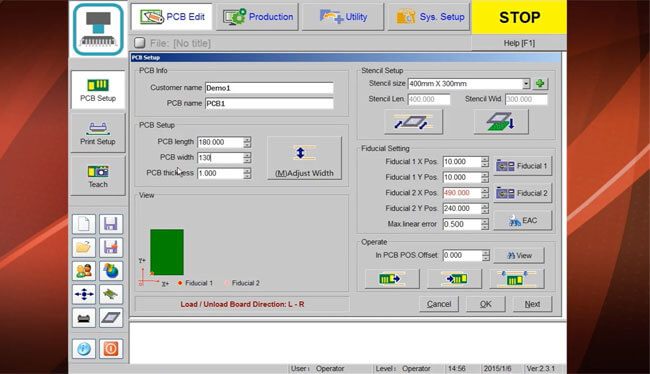This screenshot has height=374, width=650.
Task: Expand the Stencil size dropdown
Action: 526,84
